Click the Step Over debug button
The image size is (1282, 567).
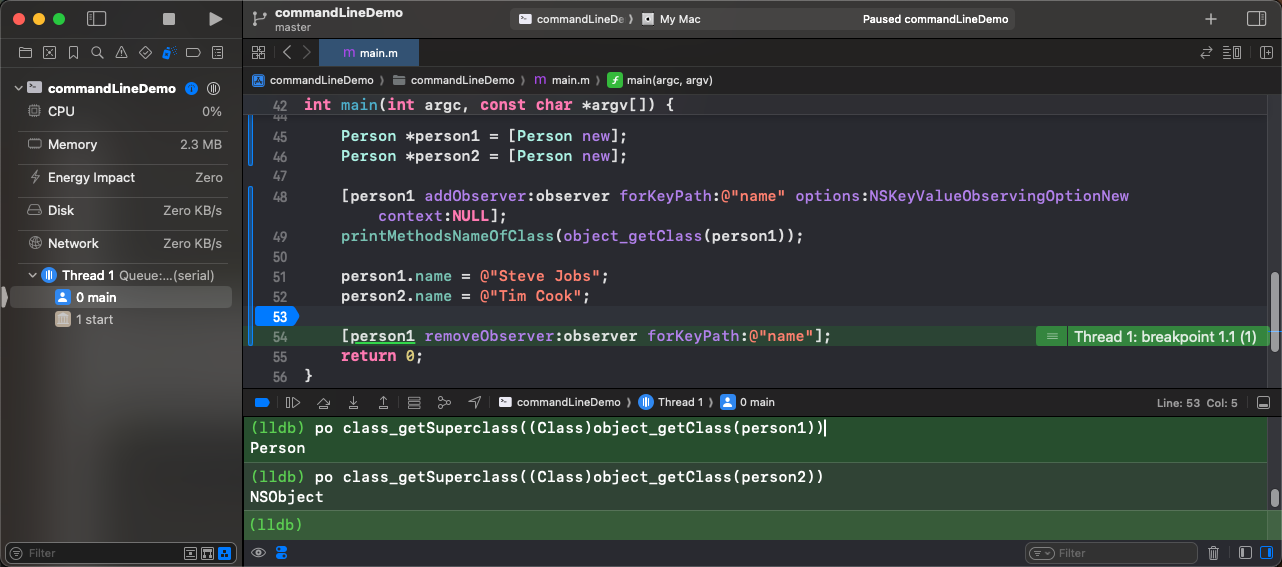click(323, 402)
